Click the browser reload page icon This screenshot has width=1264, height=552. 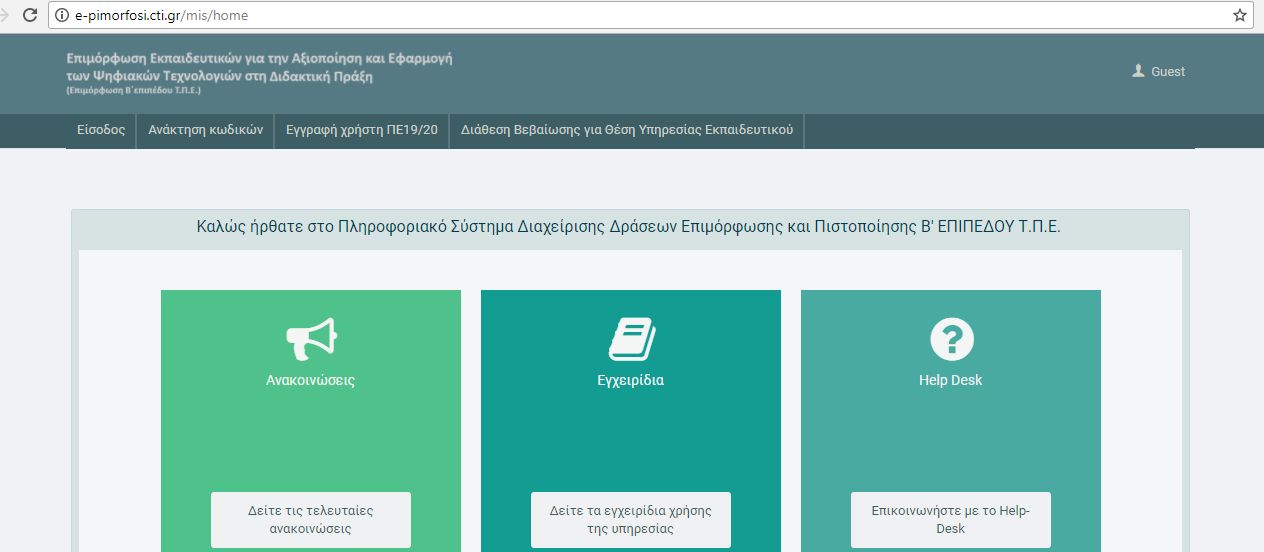30,15
